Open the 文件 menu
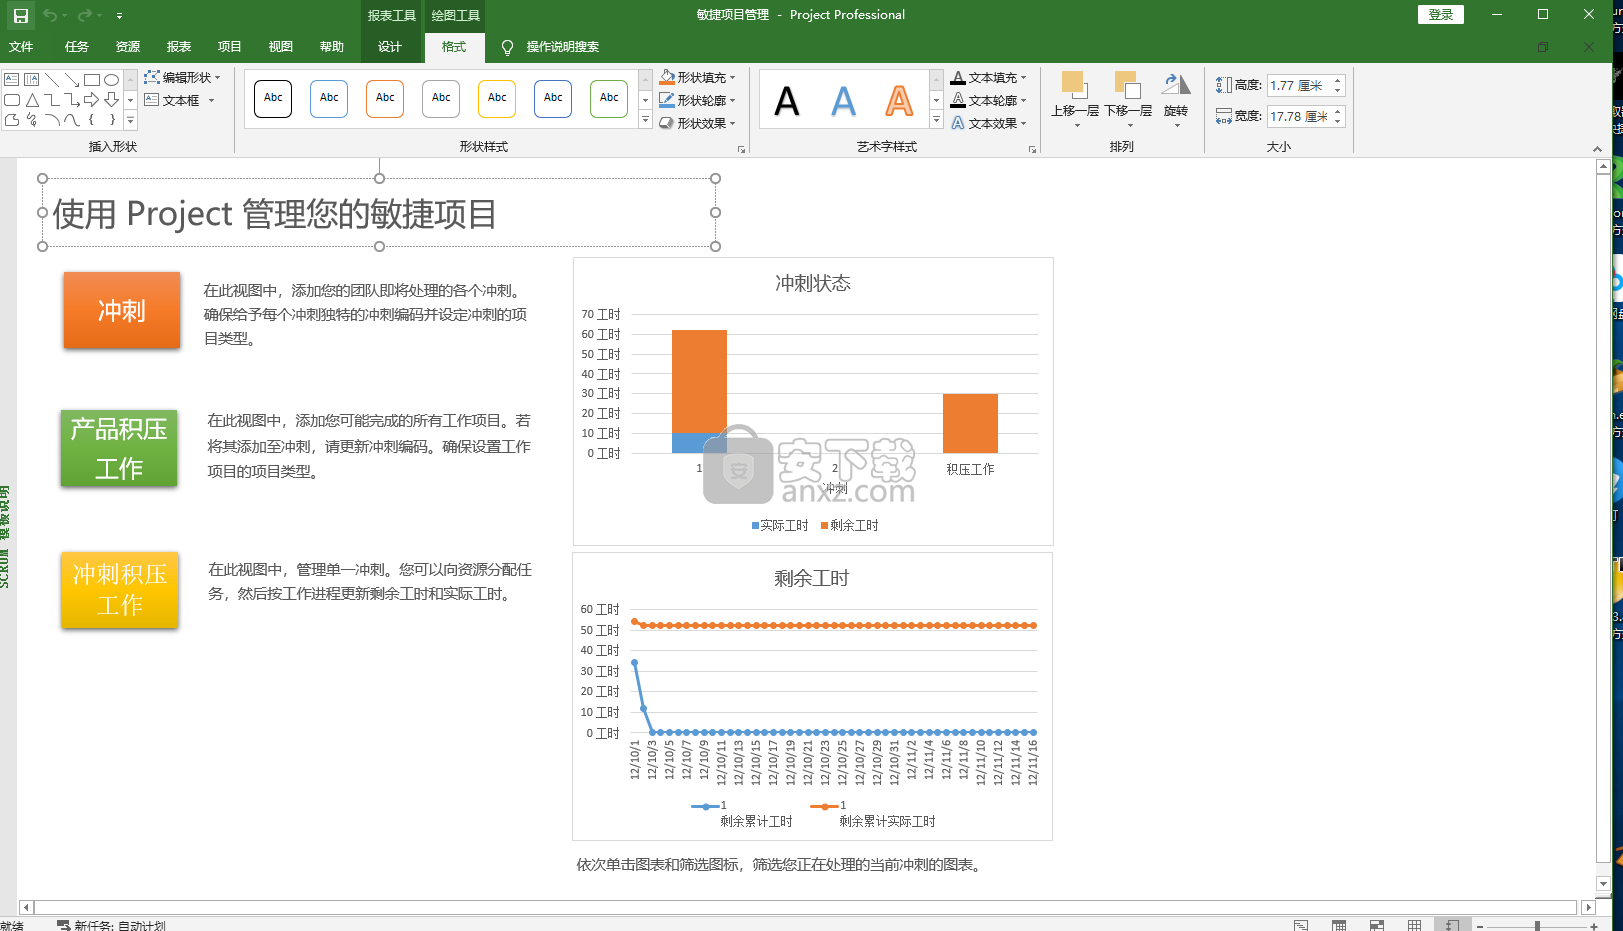The width and height of the screenshot is (1623, 931). coord(21,47)
